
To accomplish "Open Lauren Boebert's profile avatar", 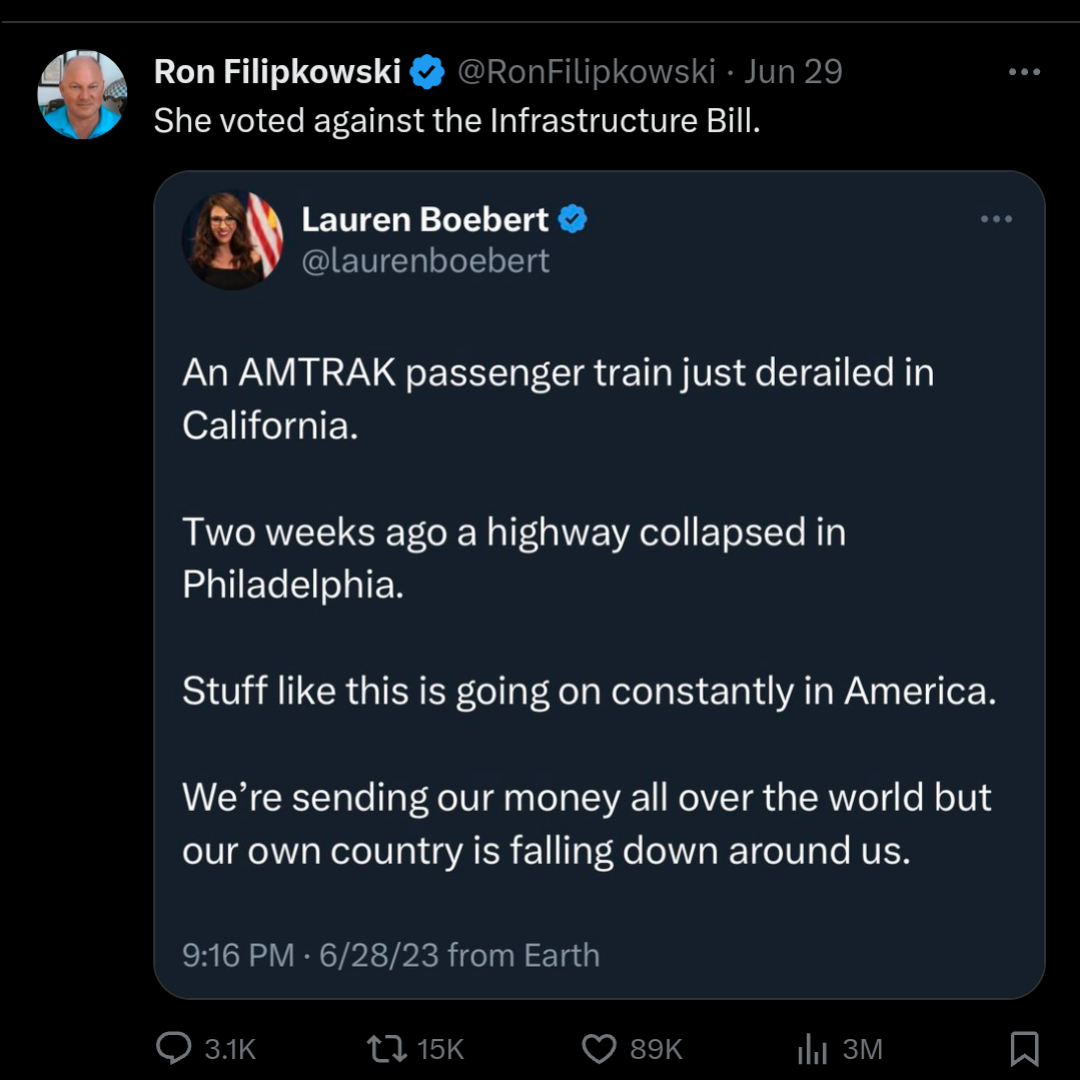I will tap(232, 240).
